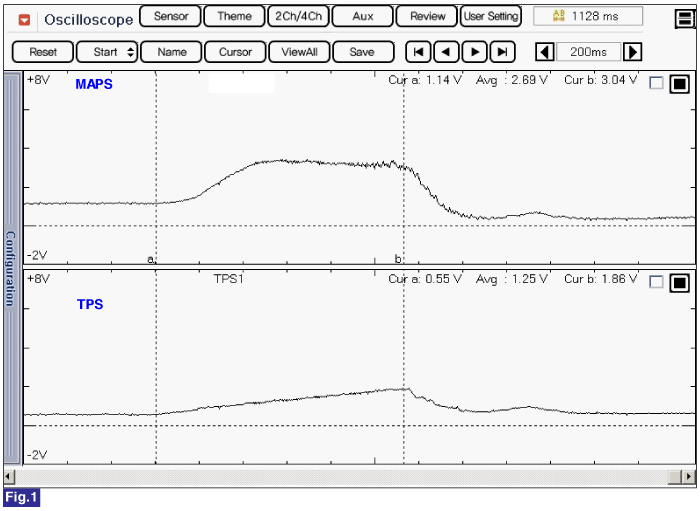Click the window layout icon at top right
700x511 pixels.
point(685,19)
